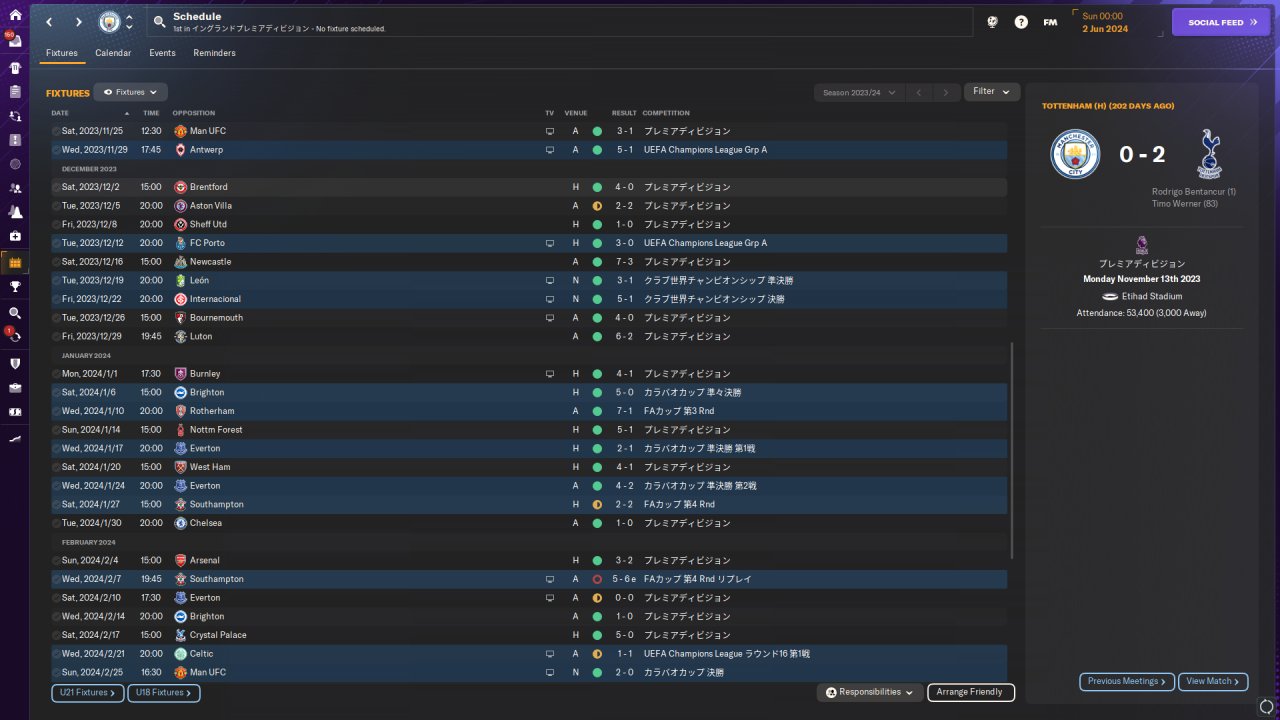The width and height of the screenshot is (1280, 720).
Task: Click the circular icon in bottom-right corner
Action: (x=1266, y=707)
